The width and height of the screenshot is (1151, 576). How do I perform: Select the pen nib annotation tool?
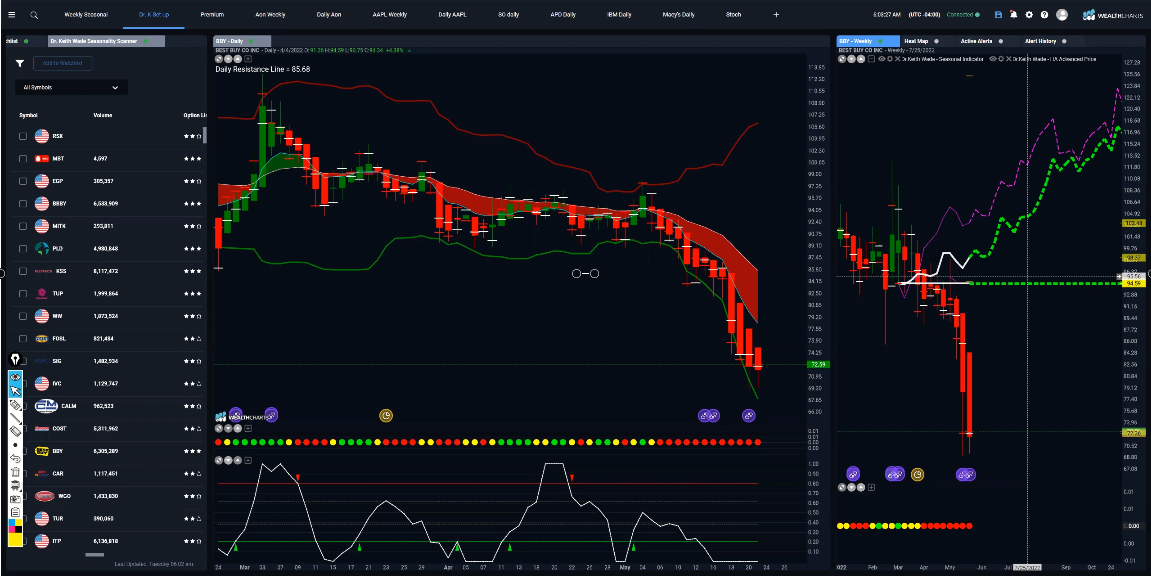point(15,360)
